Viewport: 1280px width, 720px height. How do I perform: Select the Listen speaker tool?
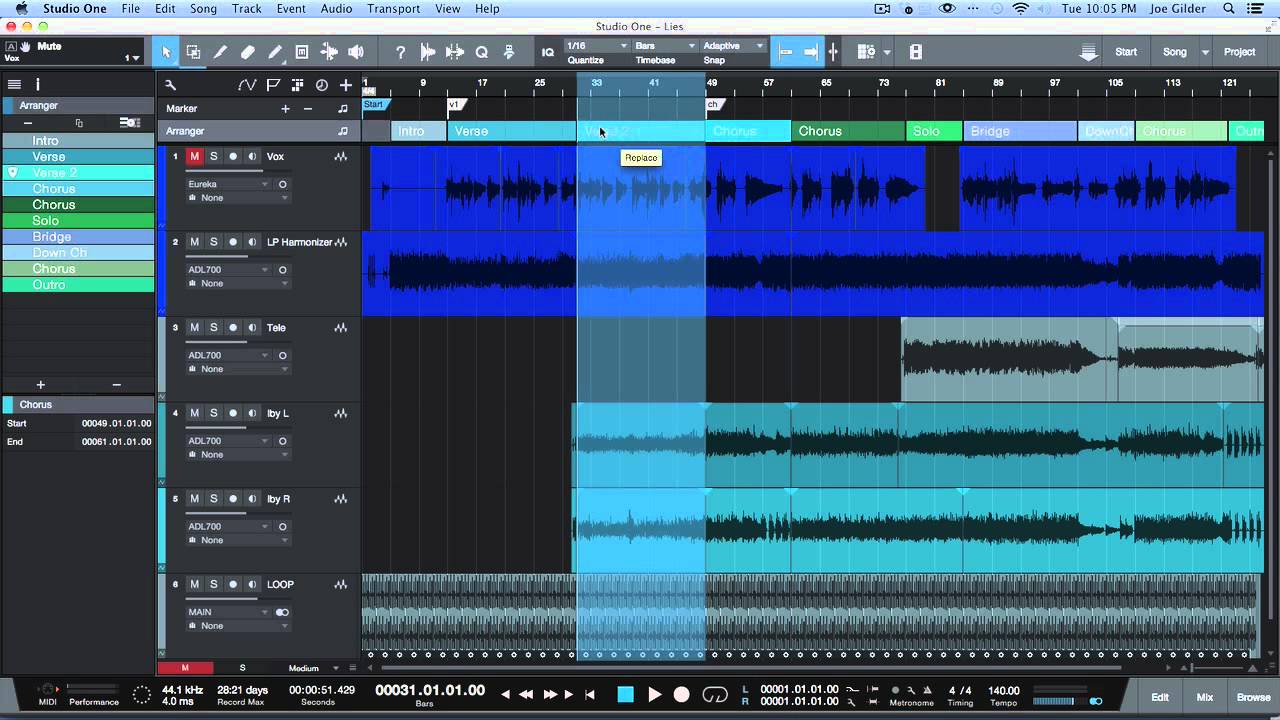355,52
